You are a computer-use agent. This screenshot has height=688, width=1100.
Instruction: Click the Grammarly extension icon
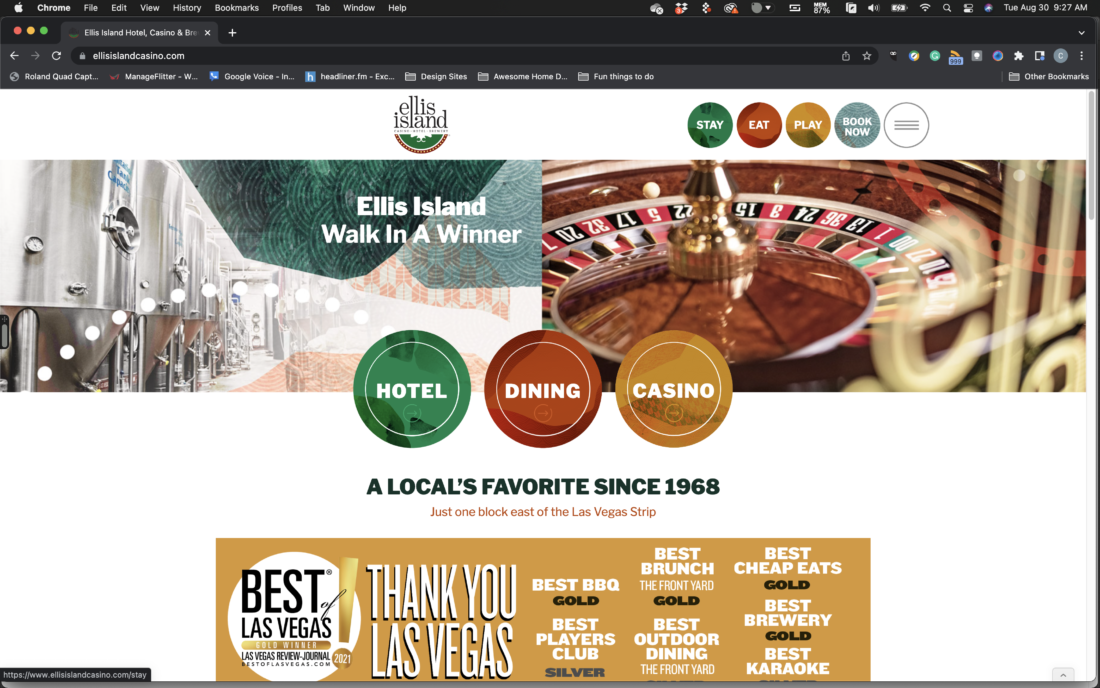pos(934,56)
